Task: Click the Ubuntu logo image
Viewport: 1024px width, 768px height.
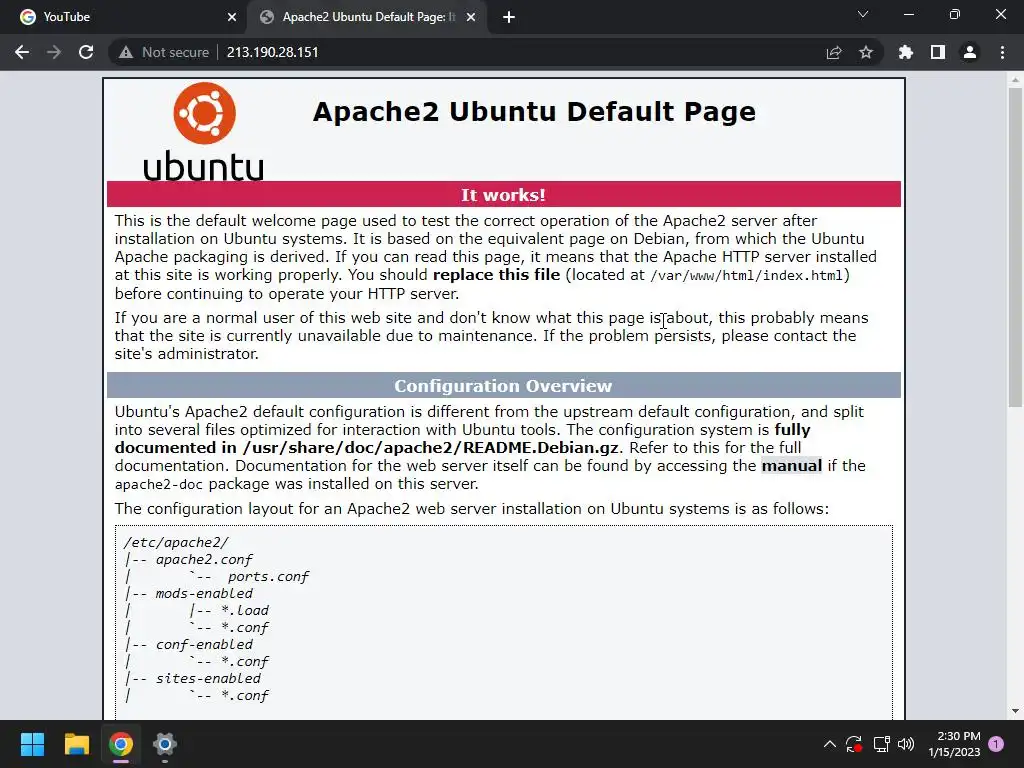Action: [x=204, y=131]
